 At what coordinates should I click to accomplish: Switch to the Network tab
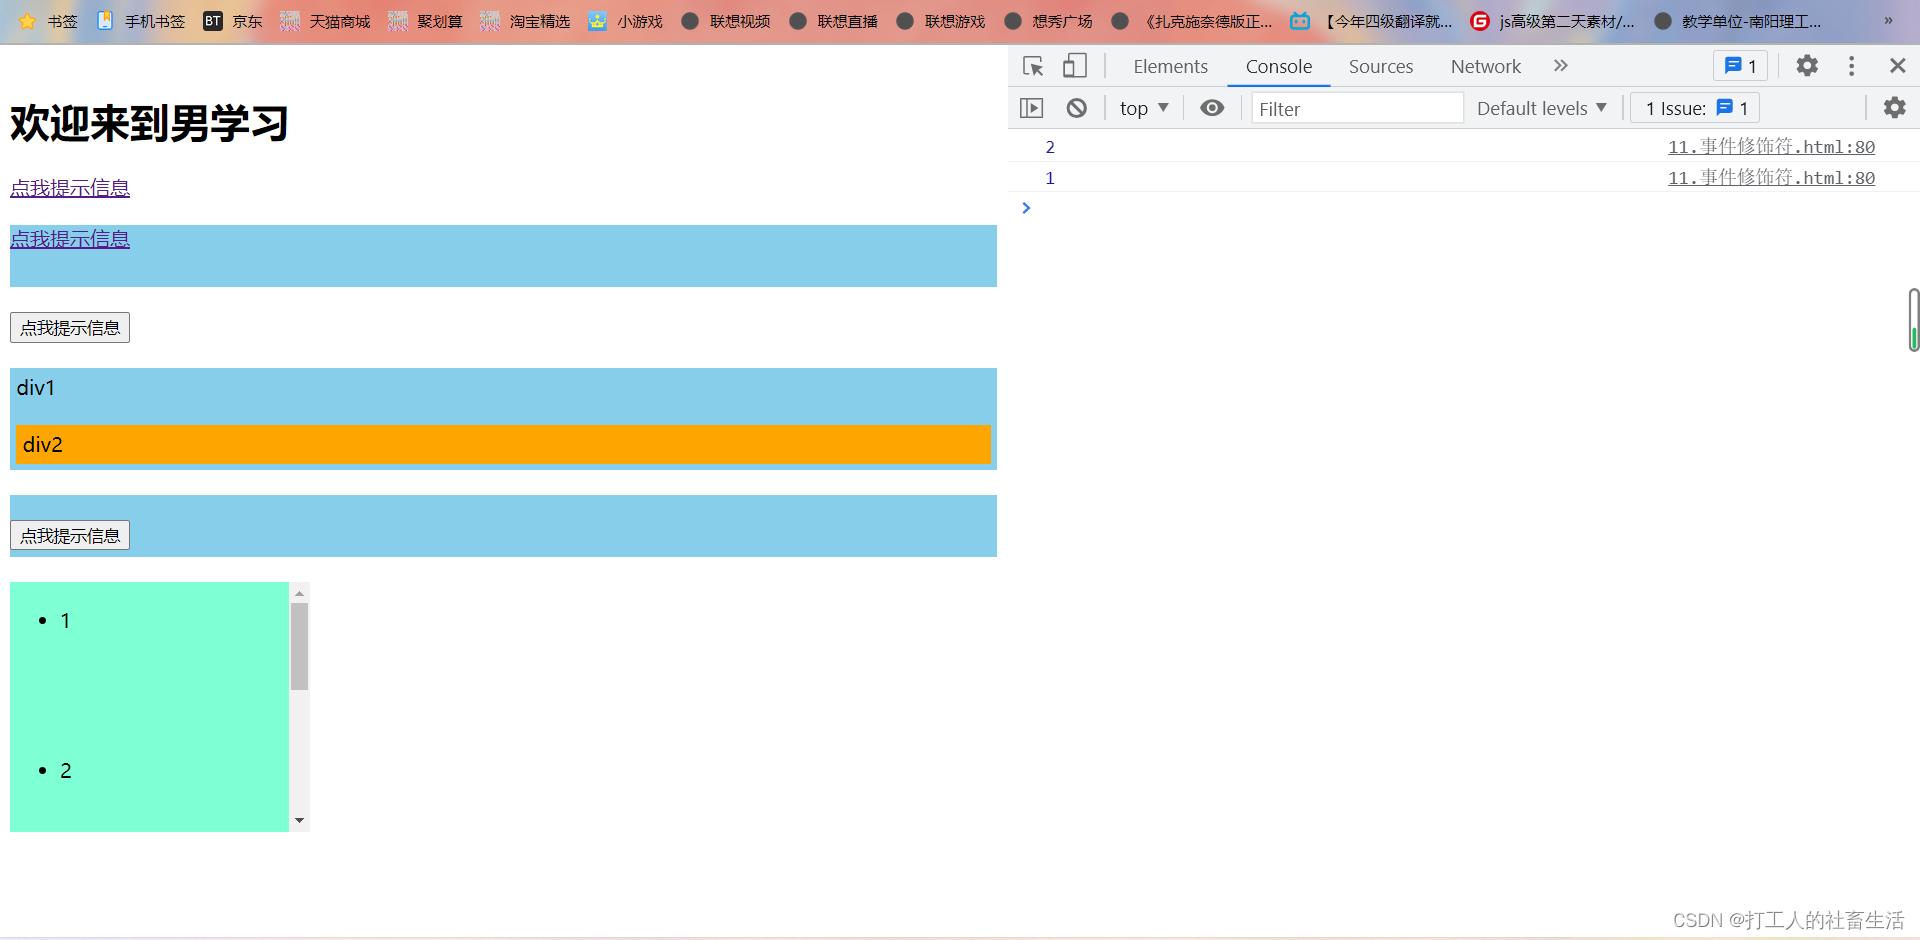tap(1485, 66)
